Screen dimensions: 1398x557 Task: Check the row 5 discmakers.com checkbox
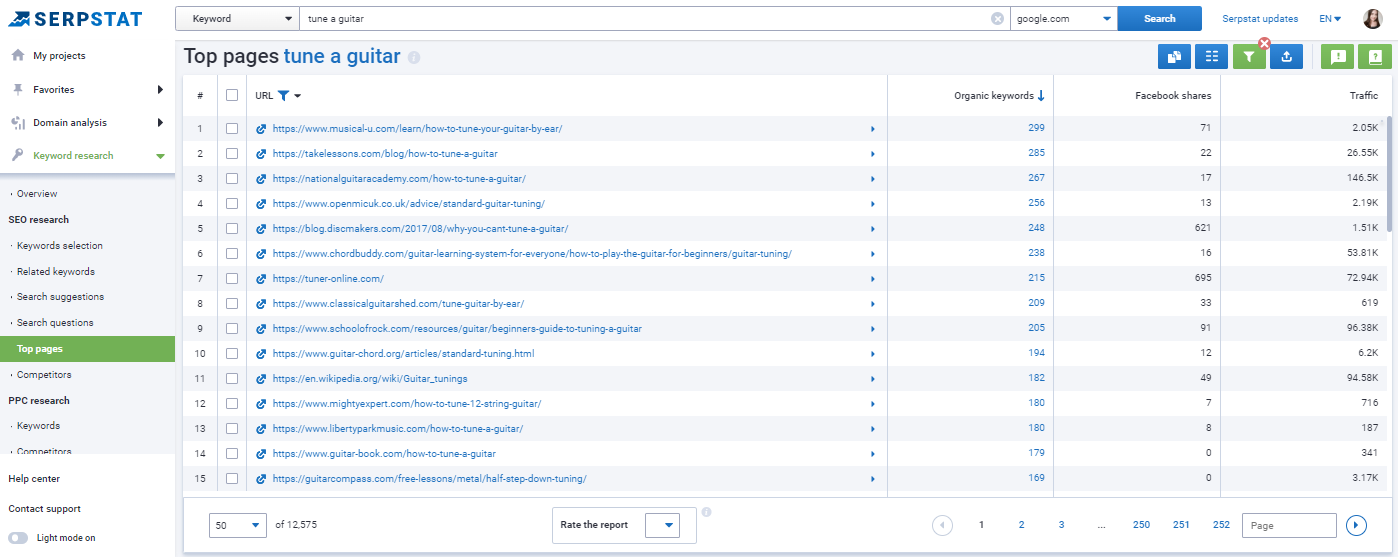coord(232,229)
